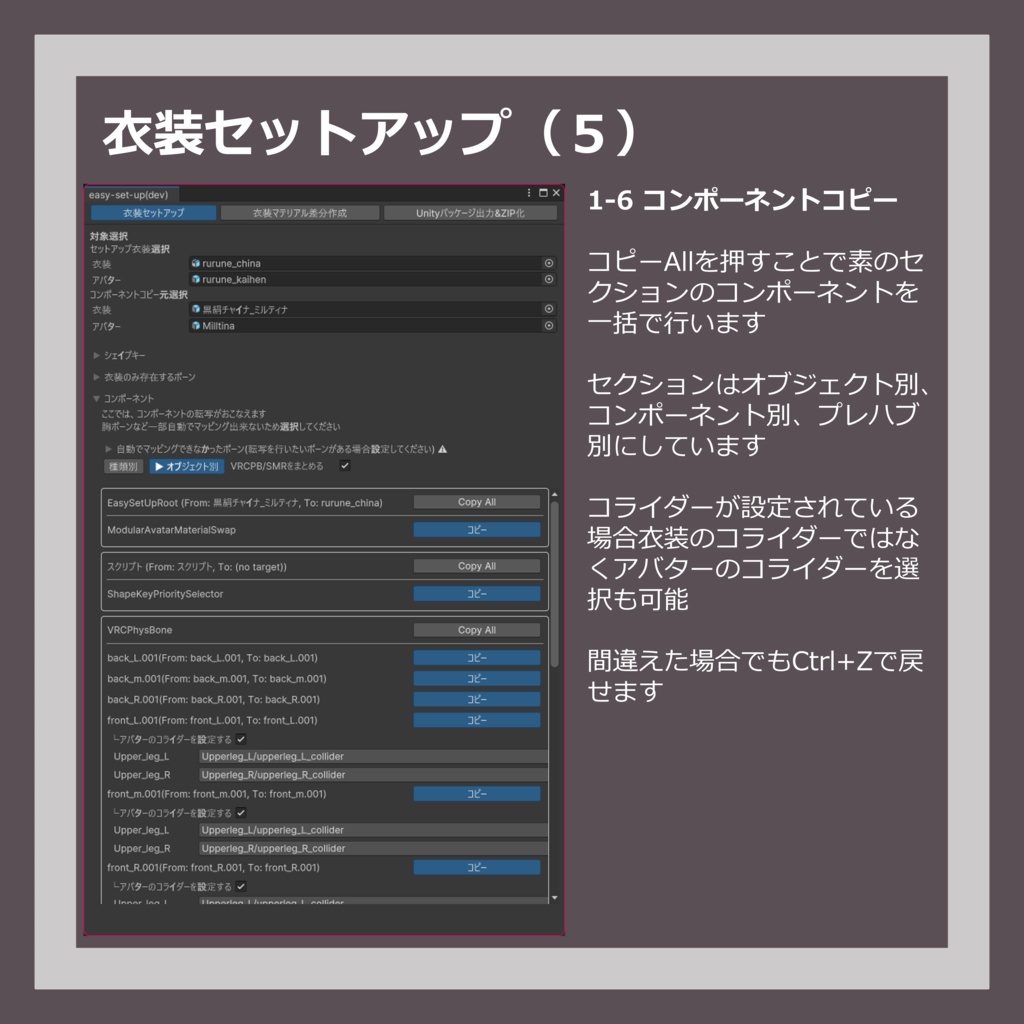Click コピー for ModularAvatarMaterialSwap
The width and height of the screenshot is (1024, 1024).
477,530
